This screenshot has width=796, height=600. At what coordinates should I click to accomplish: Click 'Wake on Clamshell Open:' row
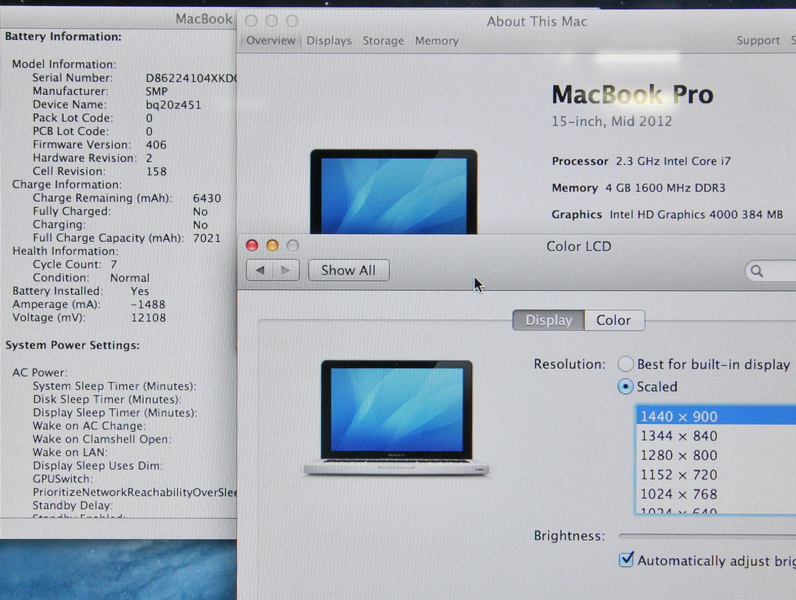pyautogui.click(x=102, y=439)
